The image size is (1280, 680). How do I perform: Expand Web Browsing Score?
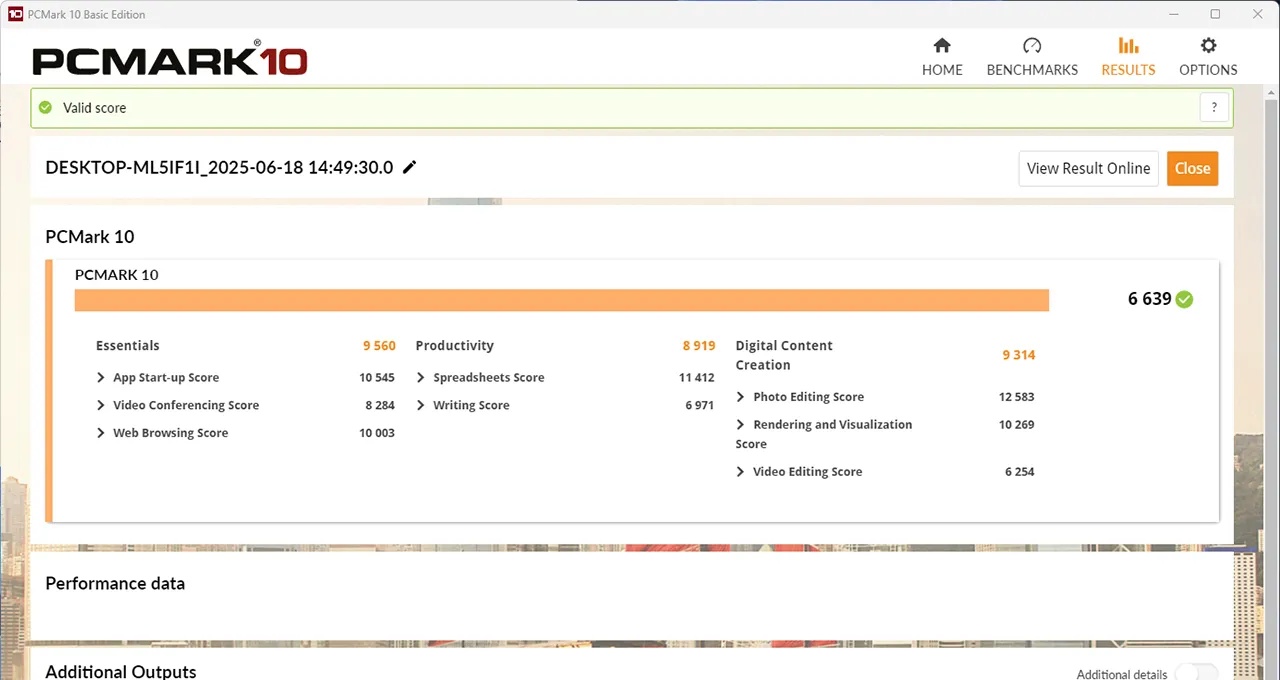[101, 433]
